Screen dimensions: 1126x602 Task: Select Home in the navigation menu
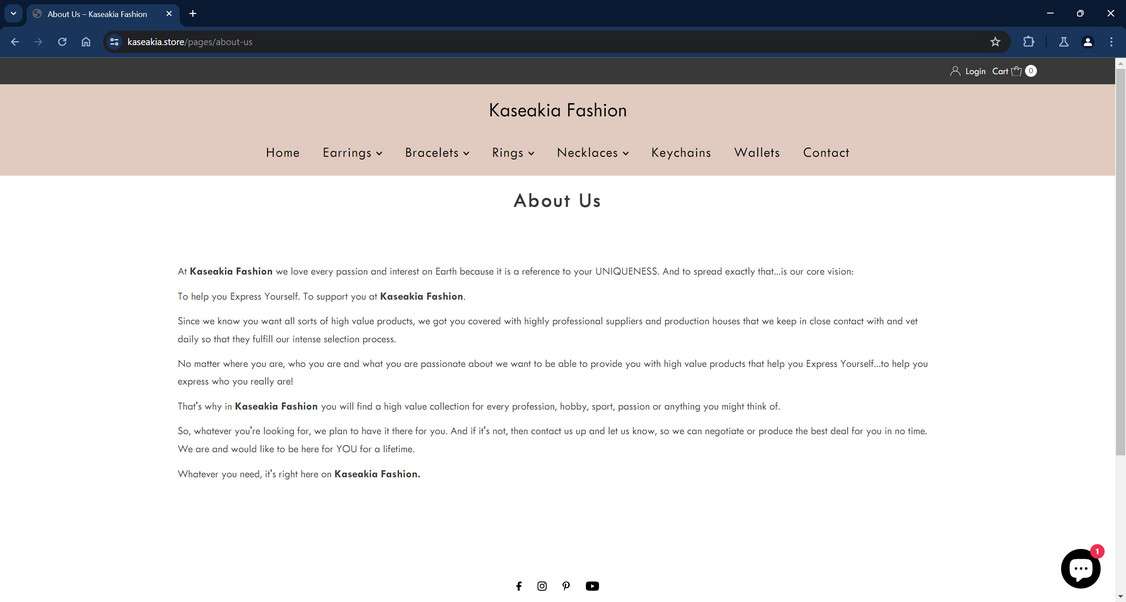click(x=283, y=152)
